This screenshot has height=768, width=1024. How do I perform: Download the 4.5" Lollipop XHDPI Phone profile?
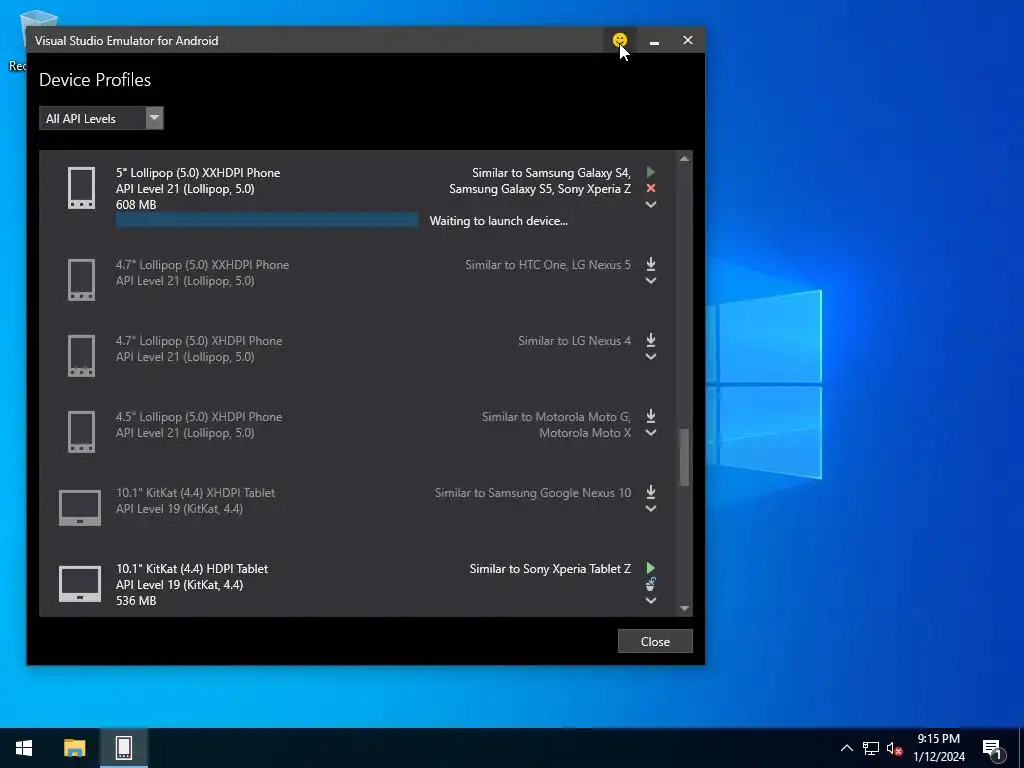pyautogui.click(x=650, y=415)
